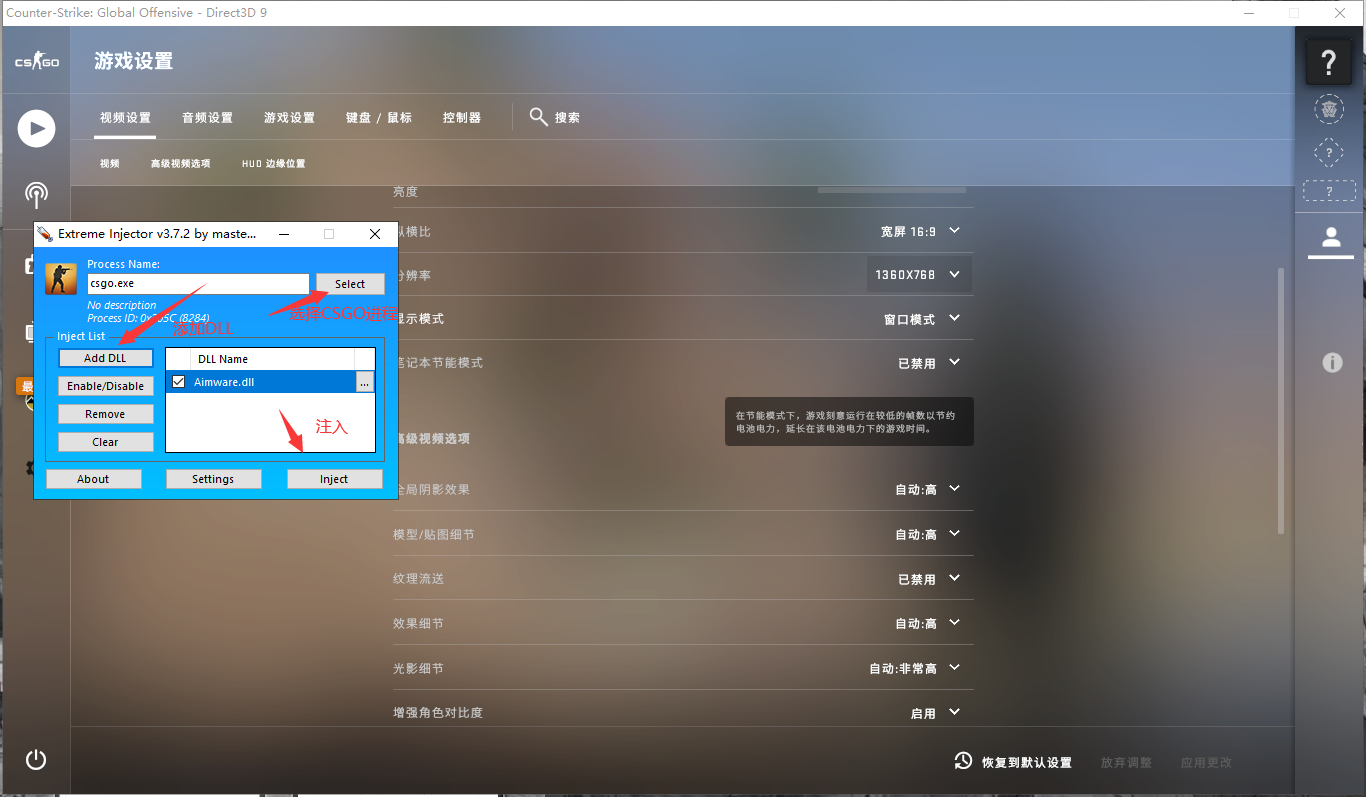The width and height of the screenshot is (1366, 797).
Task: Open the help question mark icon at top right
Action: click(1329, 63)
